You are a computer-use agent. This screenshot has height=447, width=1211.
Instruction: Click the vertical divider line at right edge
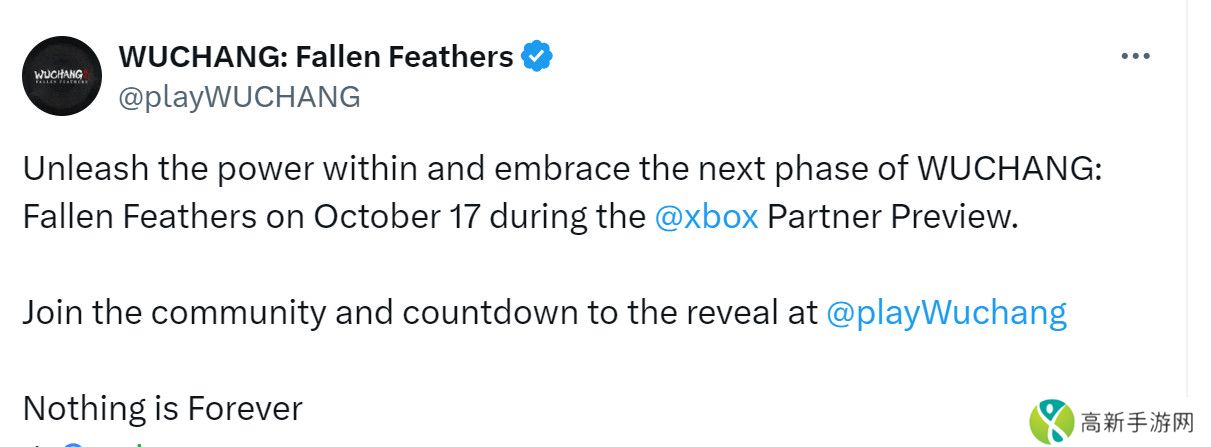coord(1188,200)
